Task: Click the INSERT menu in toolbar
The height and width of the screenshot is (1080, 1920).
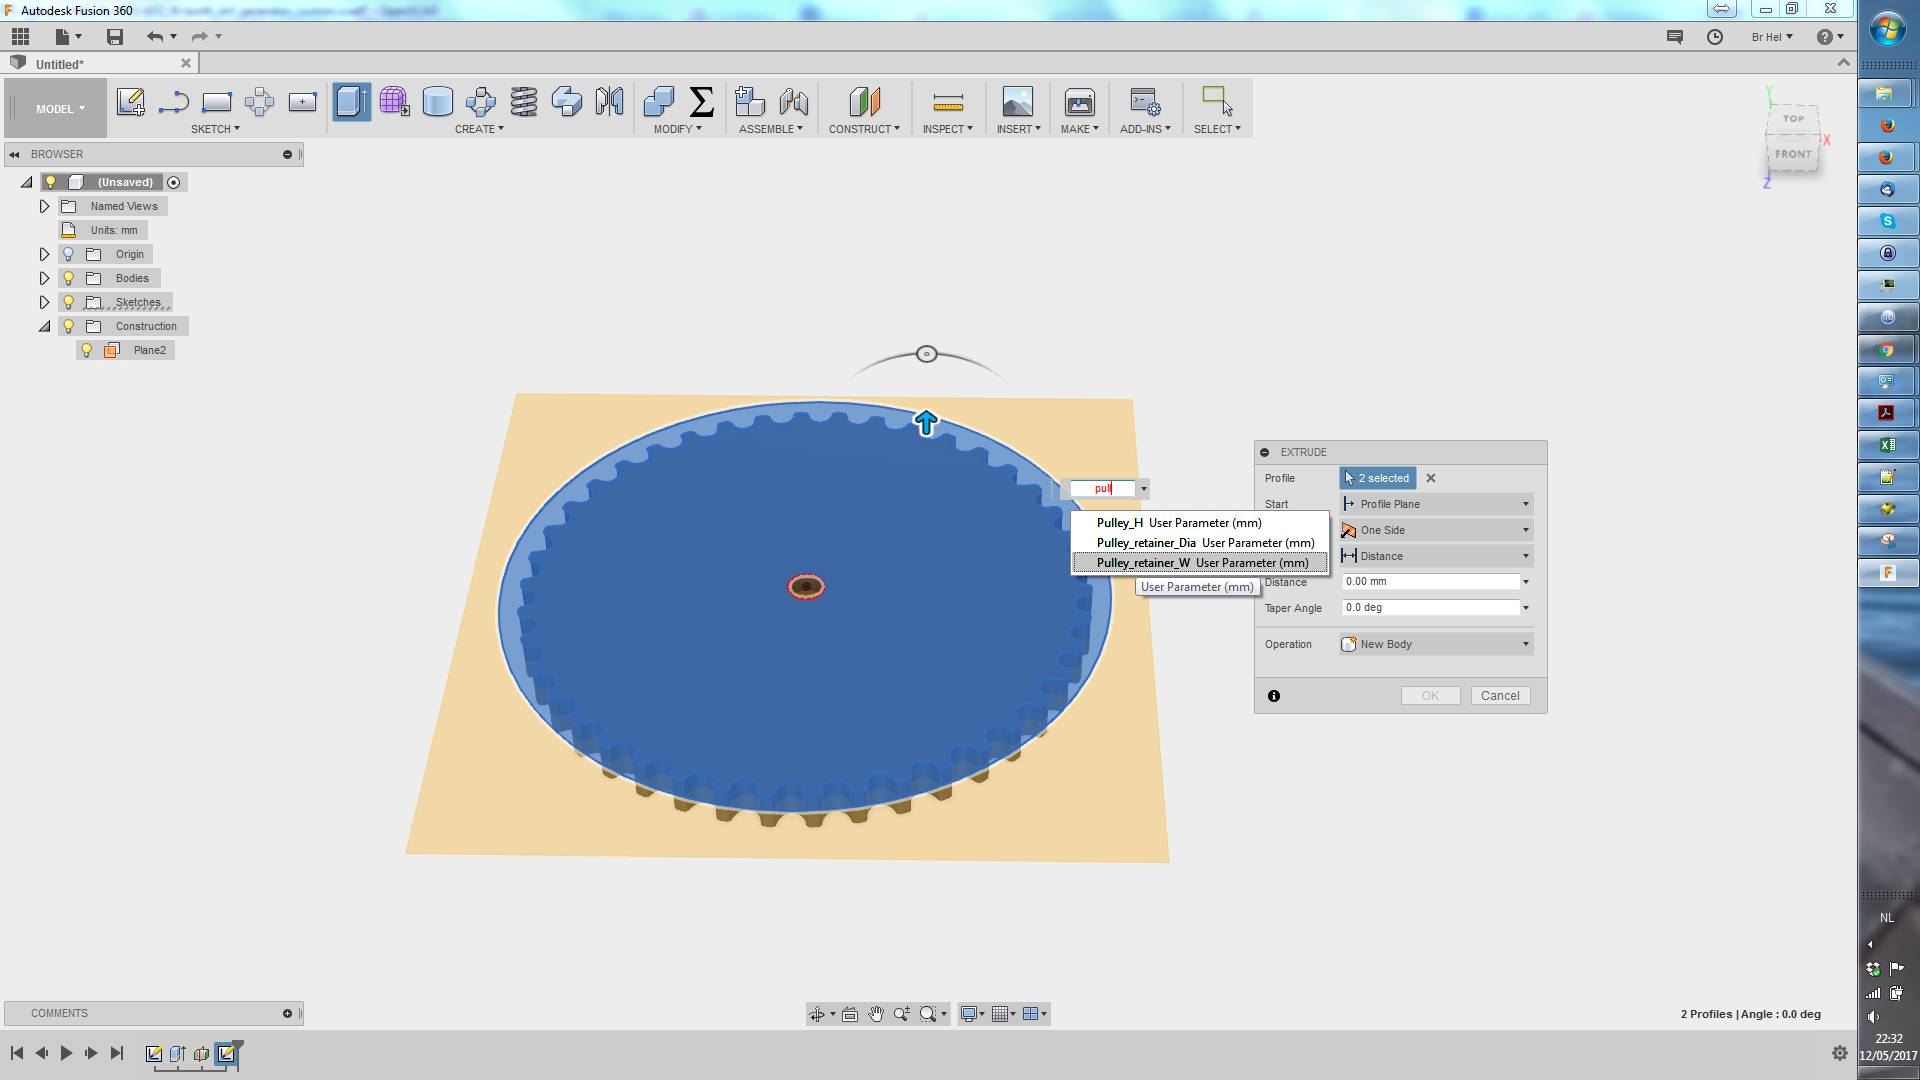Action: (x=1015, y=128)
